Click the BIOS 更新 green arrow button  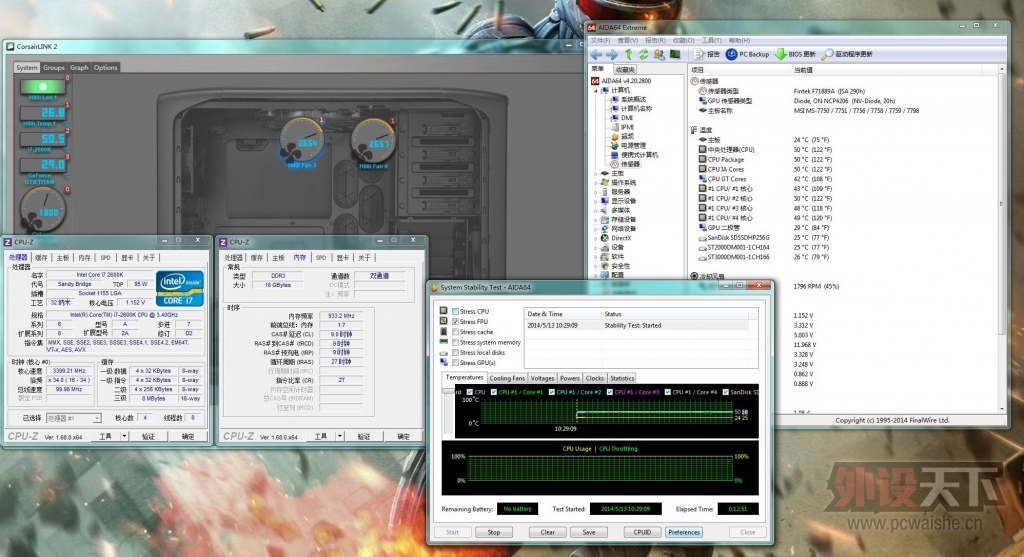point(795,54)
